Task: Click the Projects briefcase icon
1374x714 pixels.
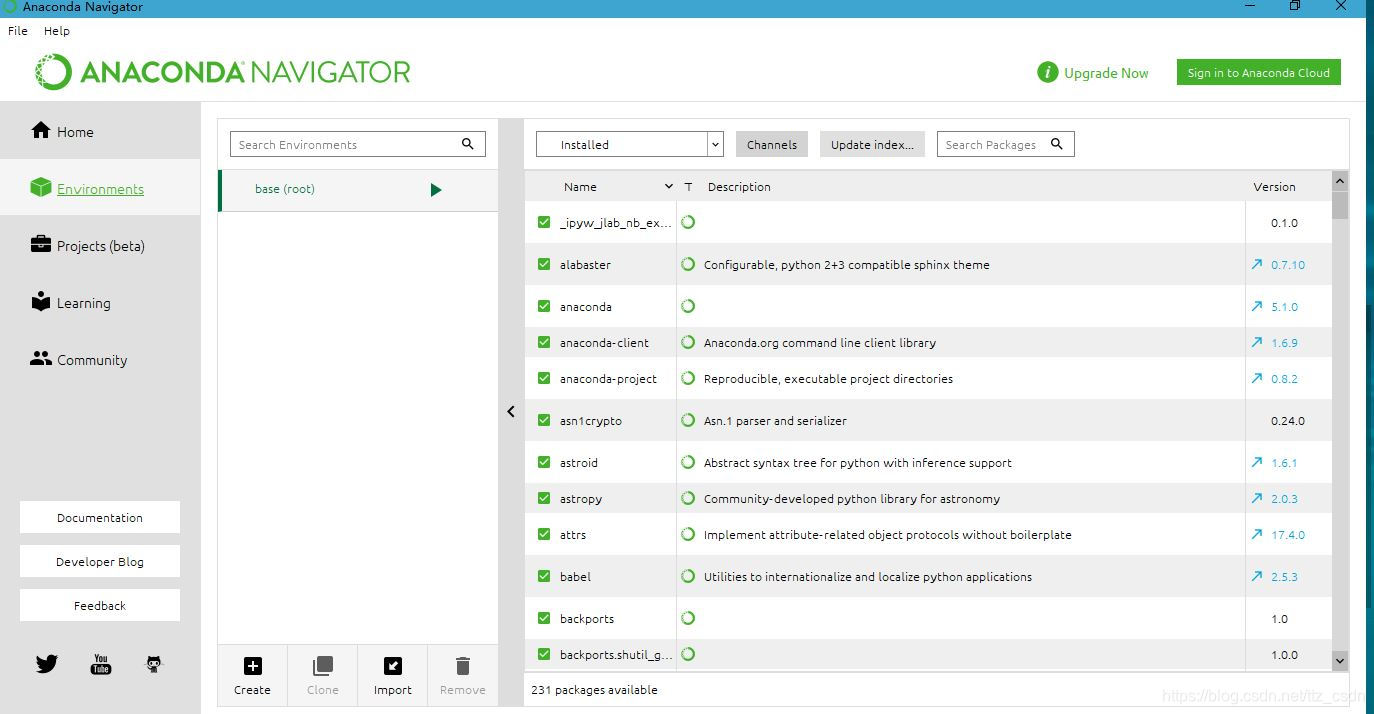Action: point(41,245)
